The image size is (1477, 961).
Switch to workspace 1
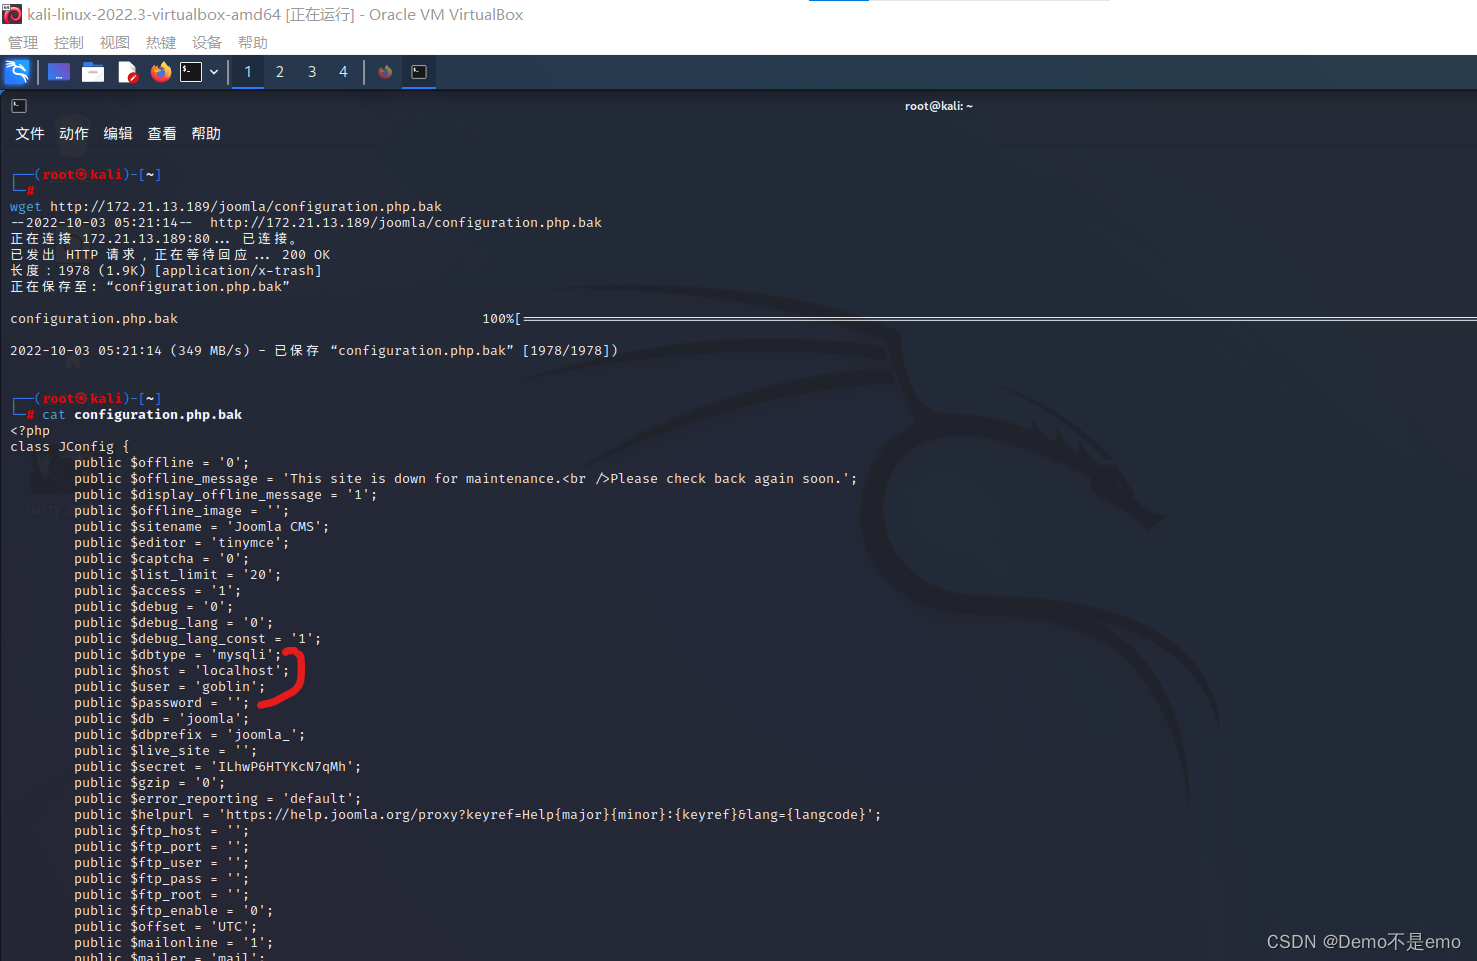(x=248, y=72)
